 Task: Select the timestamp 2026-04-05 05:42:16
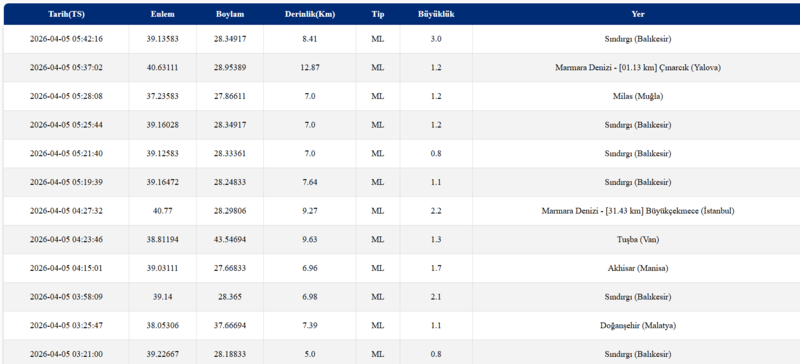click(x=66, y=39)
